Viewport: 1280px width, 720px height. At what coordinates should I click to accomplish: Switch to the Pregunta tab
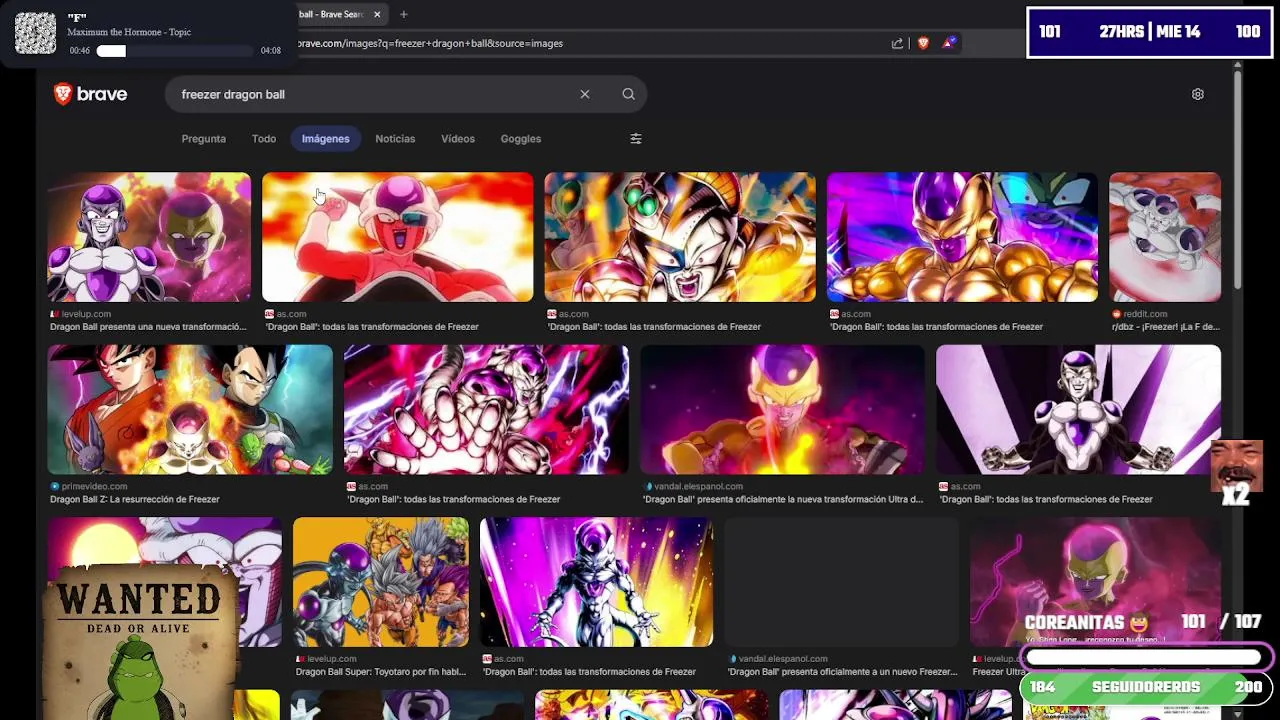click(204, 139)
